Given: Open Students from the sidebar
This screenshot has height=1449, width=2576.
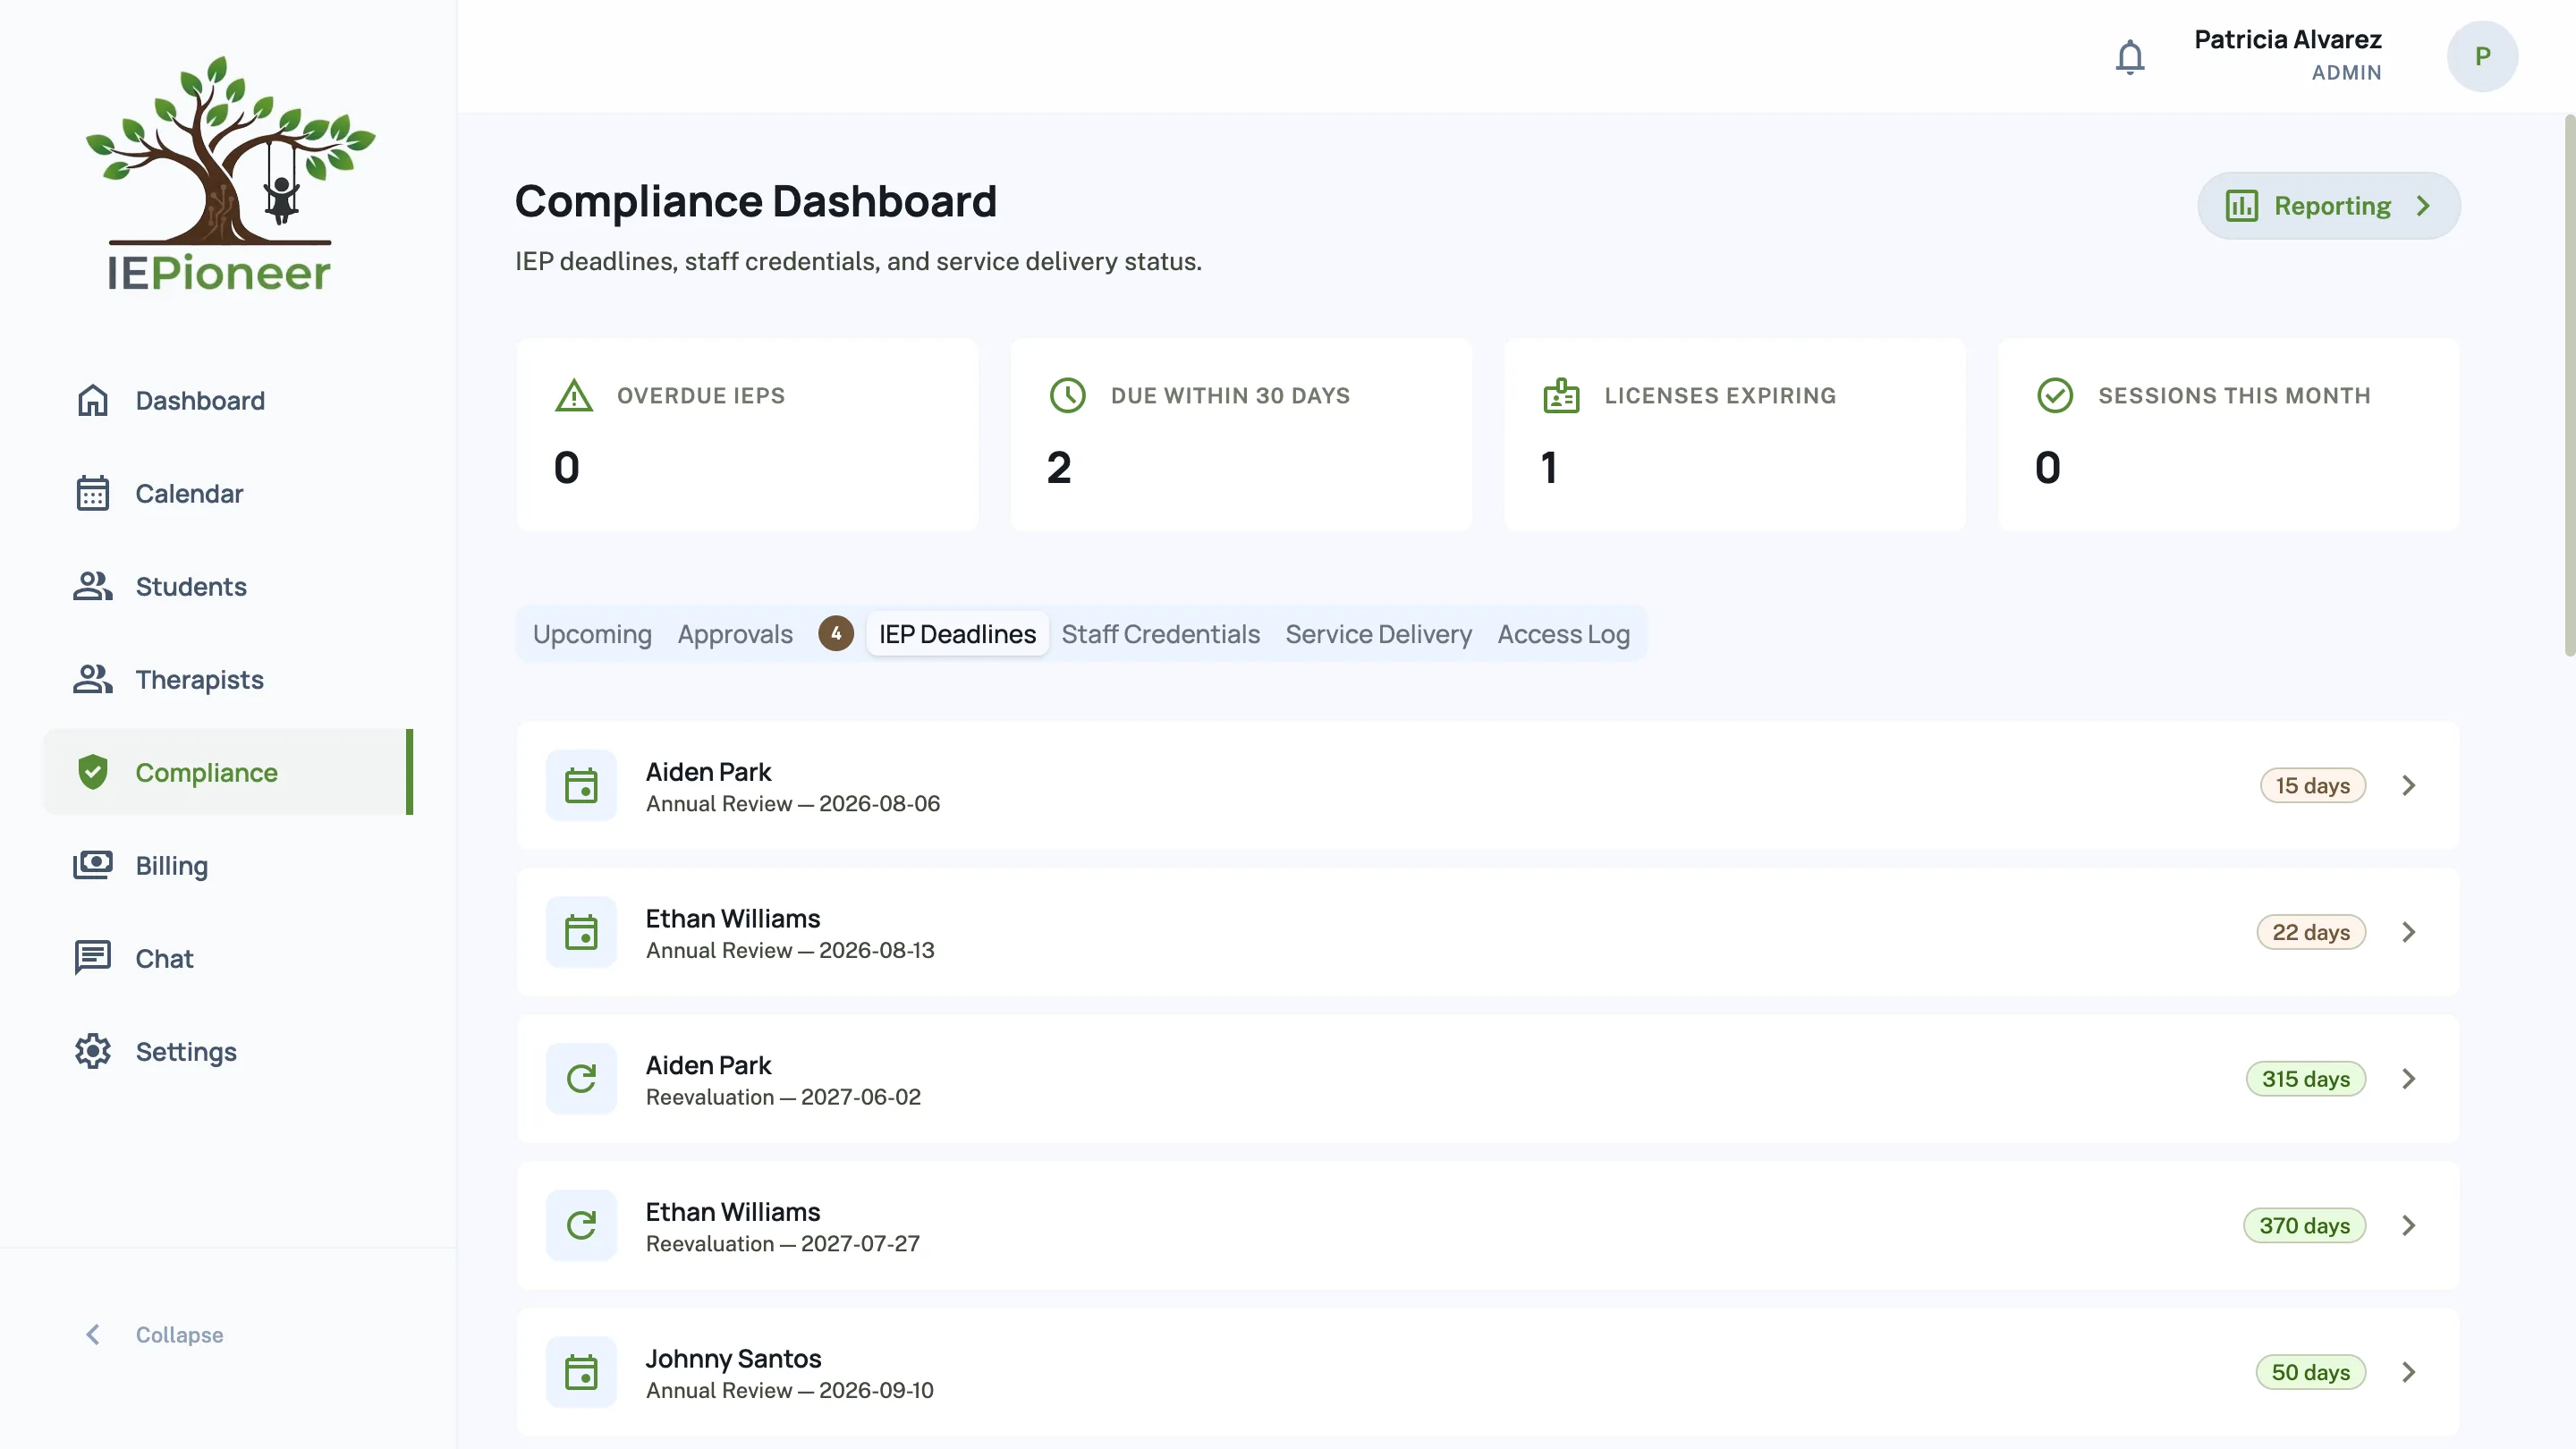Looking at the screenshot, I should tap(228, 586).
